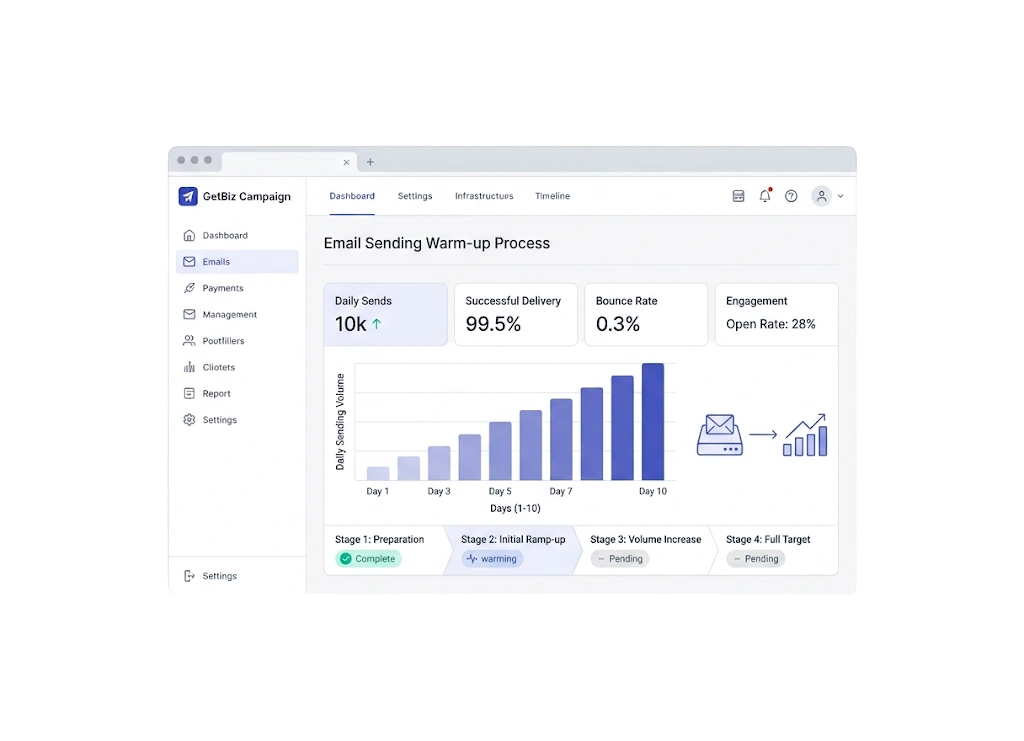Click the Stage 3: Volume Increase step
The width and height of the screenshot is (1024, 741).
click(645, 550)
